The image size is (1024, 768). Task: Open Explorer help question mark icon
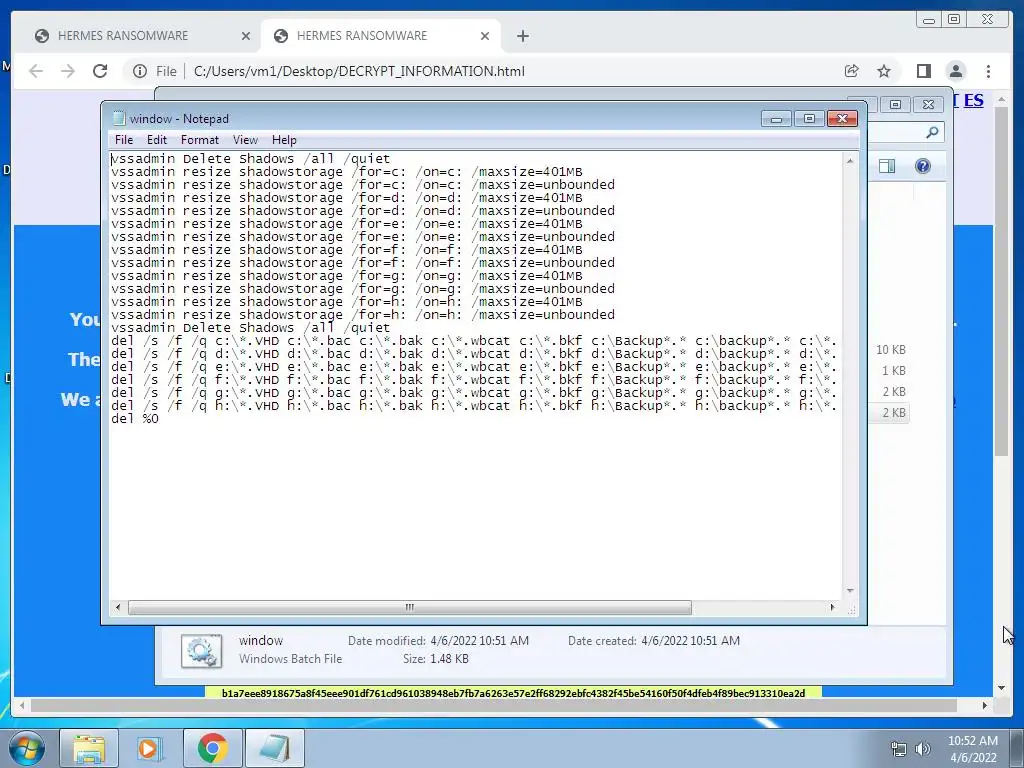[x=923, y=166]
